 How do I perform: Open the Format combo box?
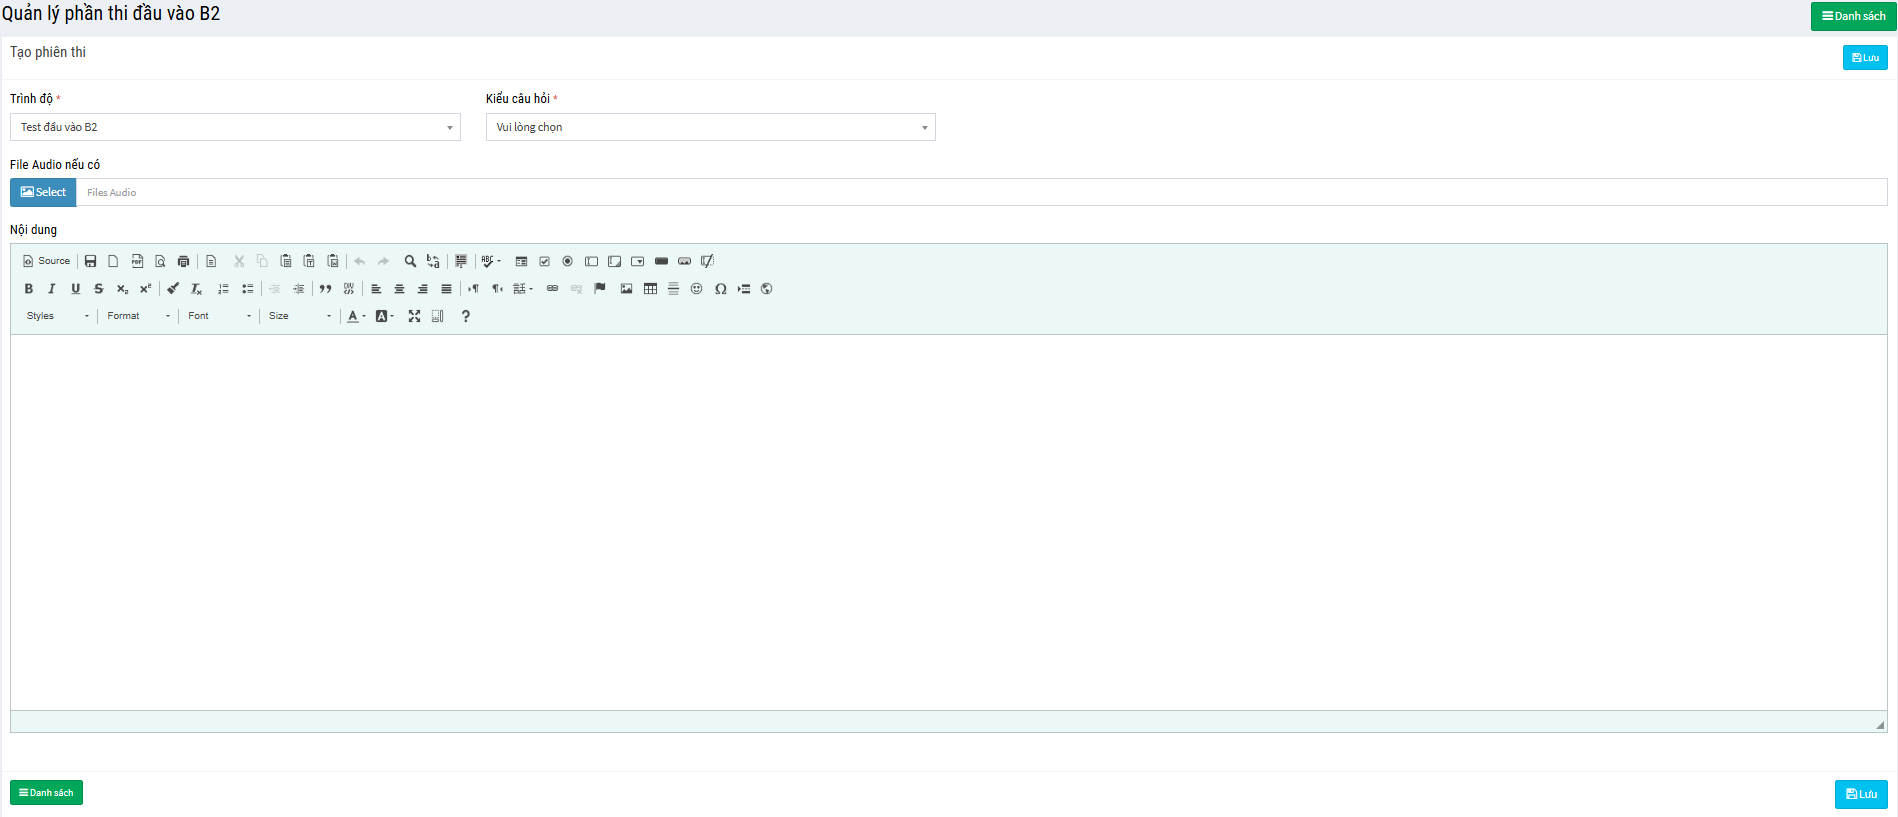(x=138, y=316)
